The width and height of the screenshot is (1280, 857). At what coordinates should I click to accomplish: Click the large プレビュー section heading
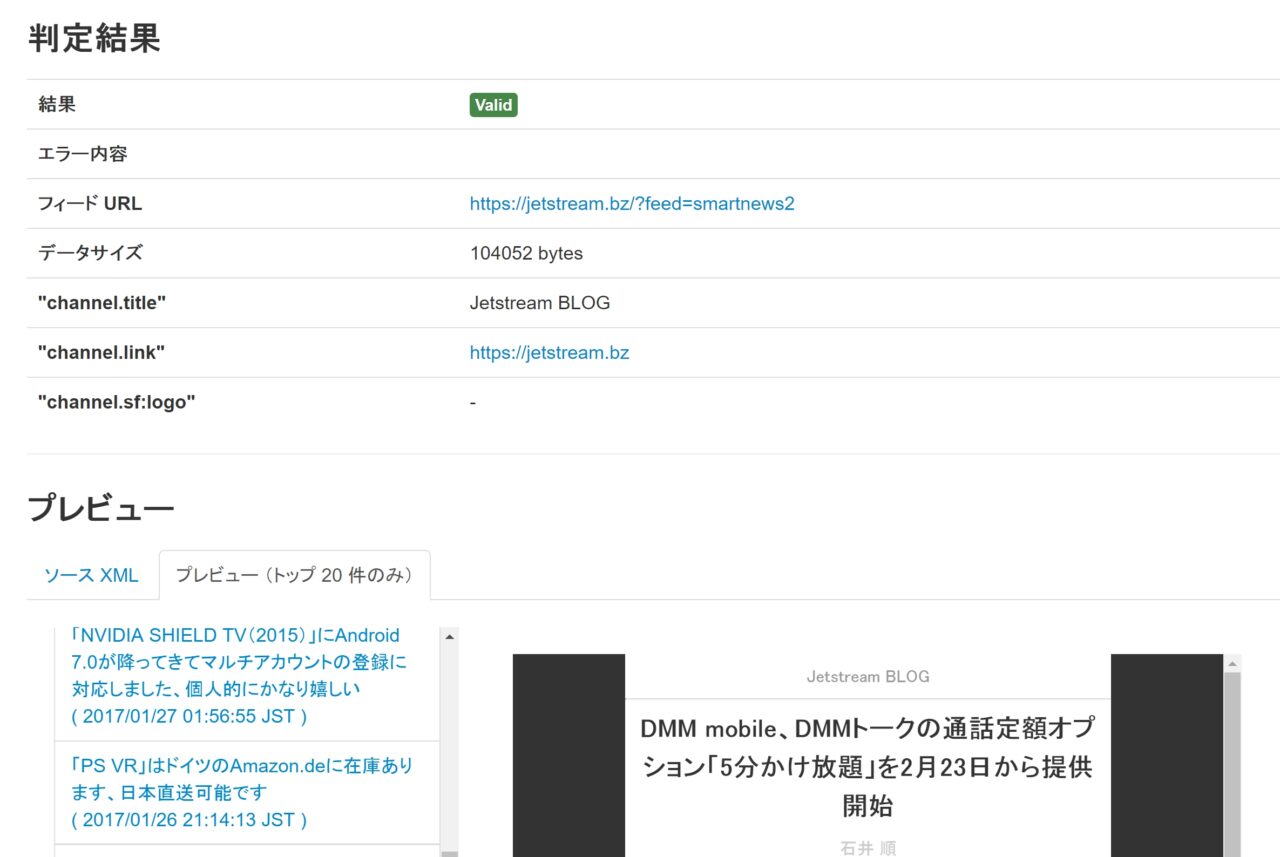(101, 508)
